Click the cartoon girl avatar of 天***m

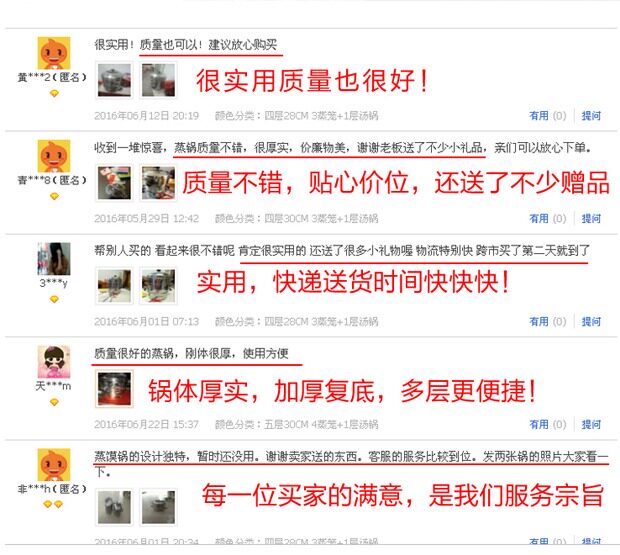54,362
